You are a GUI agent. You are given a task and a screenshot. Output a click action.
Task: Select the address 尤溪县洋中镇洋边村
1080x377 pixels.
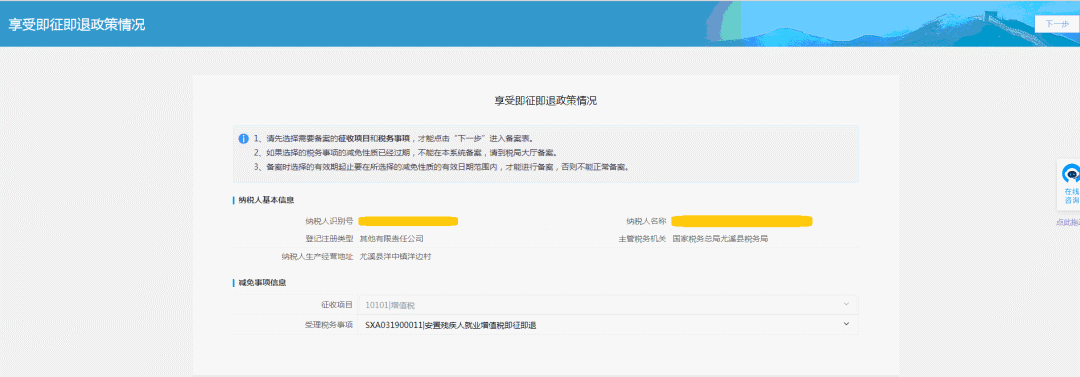tap(395, 256)
